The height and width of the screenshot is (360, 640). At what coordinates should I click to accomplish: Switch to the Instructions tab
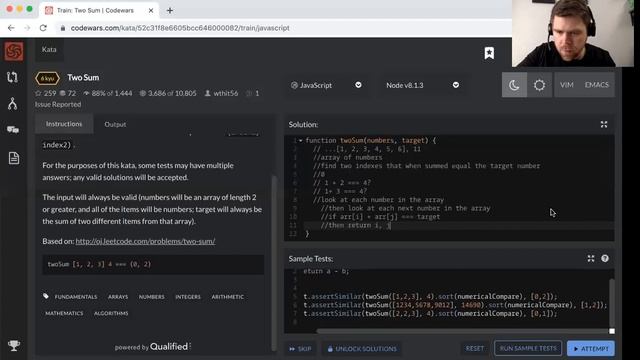click(x=64, y=124)
